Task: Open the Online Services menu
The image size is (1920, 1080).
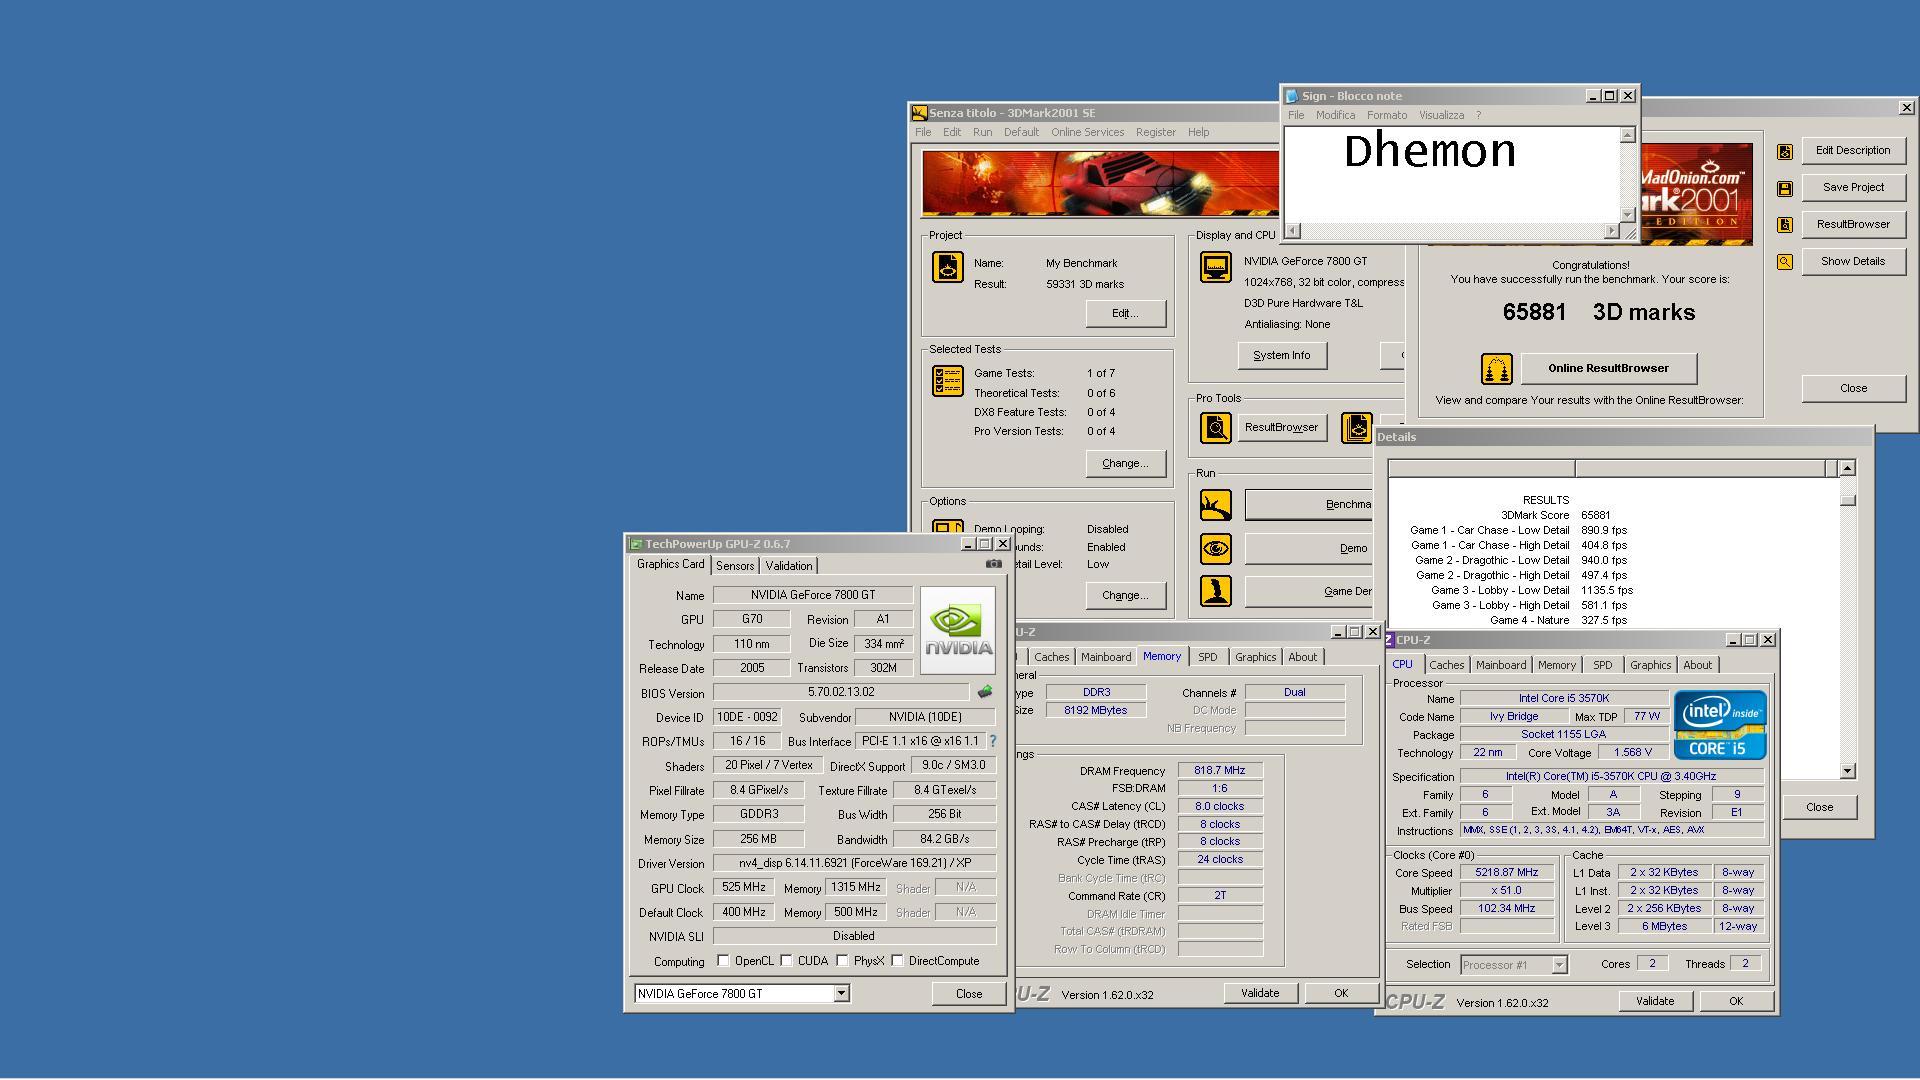Action: (1087, 132)
